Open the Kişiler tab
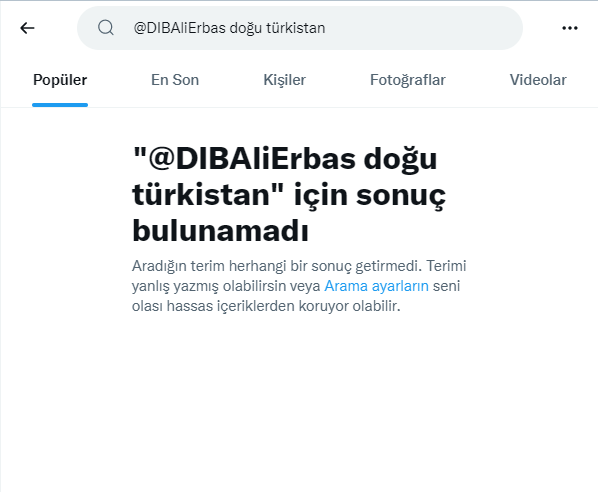This screenshot has height=492, width=598. [285, 80]
